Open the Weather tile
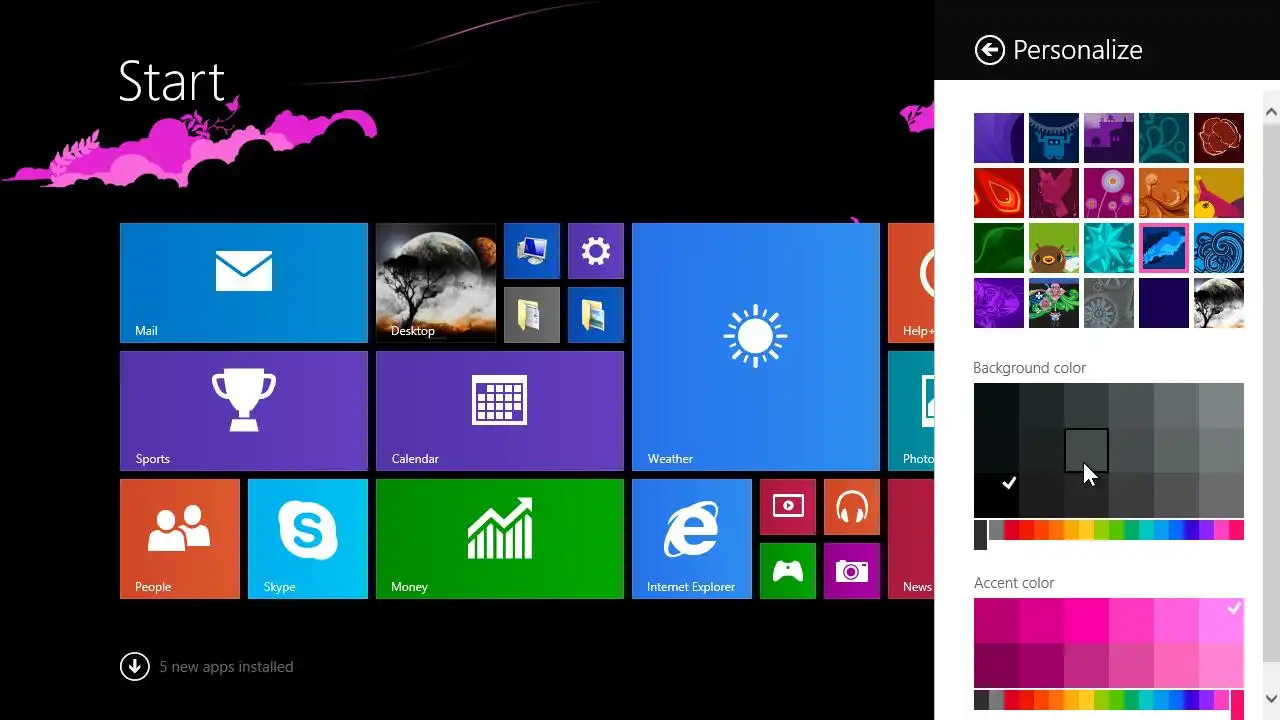1280x720 pixels. coord(756,347)
